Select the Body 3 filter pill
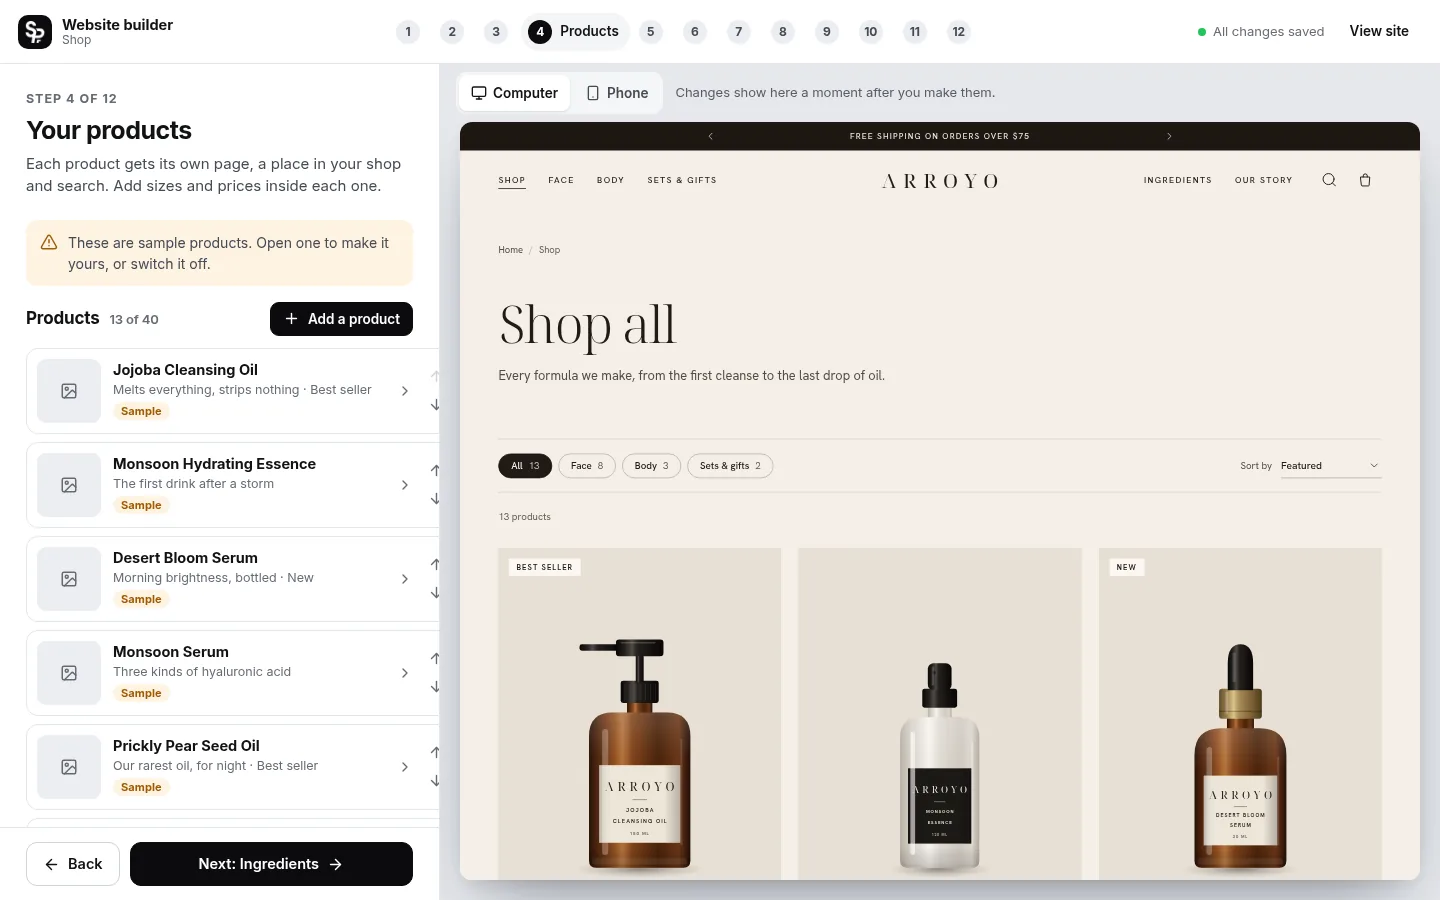This screenshot has width=1440, height=900. coord(652,466)
